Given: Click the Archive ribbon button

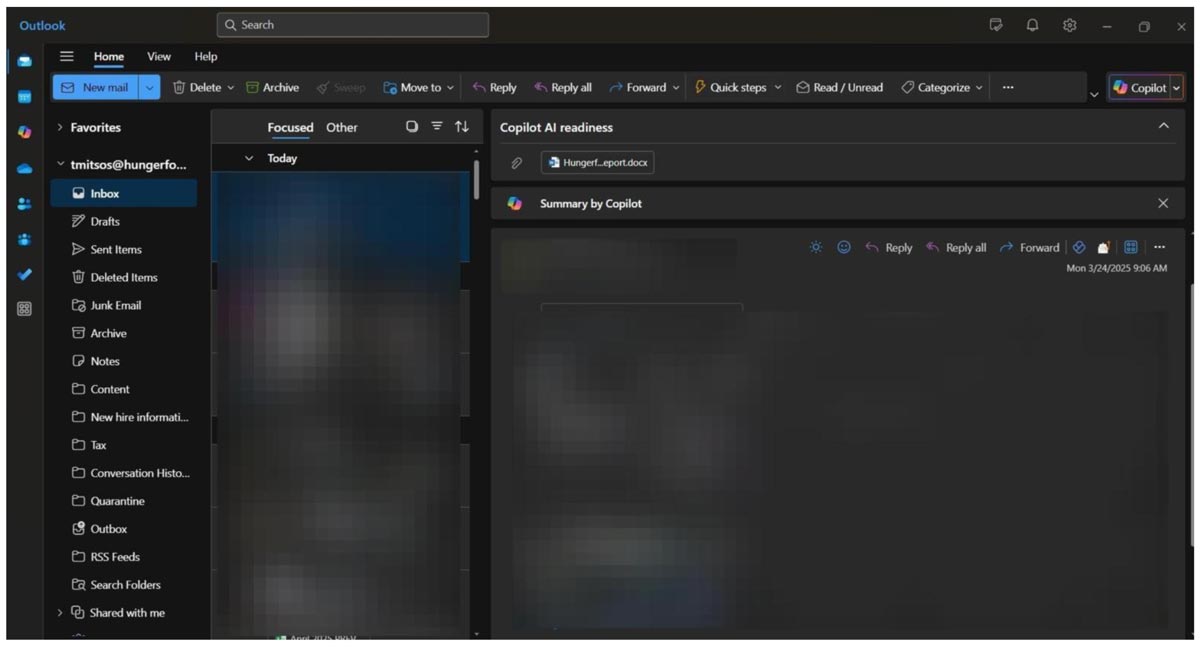Looking at the screenshot, I should click(x=272, y=88).
